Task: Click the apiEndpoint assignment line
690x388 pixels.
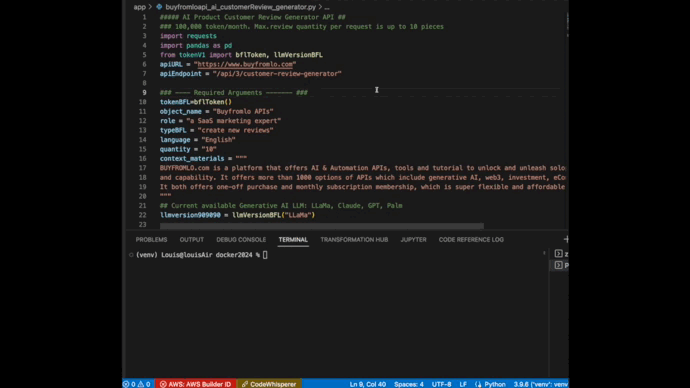Action: click(x=250, y=74)
